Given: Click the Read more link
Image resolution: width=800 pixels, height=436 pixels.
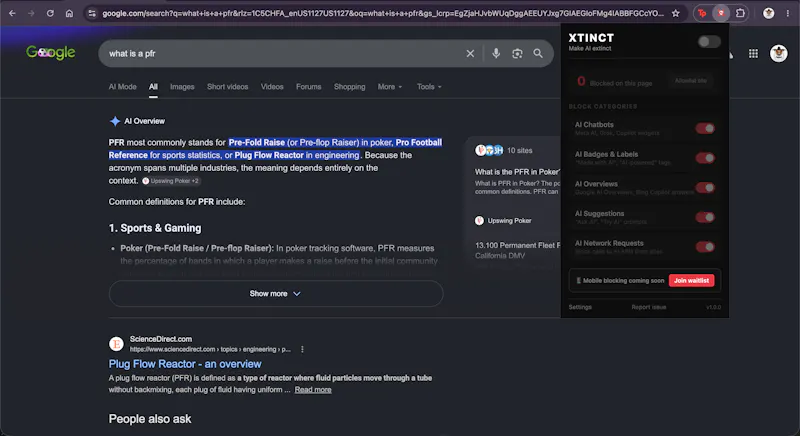Looking at the screenshot, I should [313, 390].
